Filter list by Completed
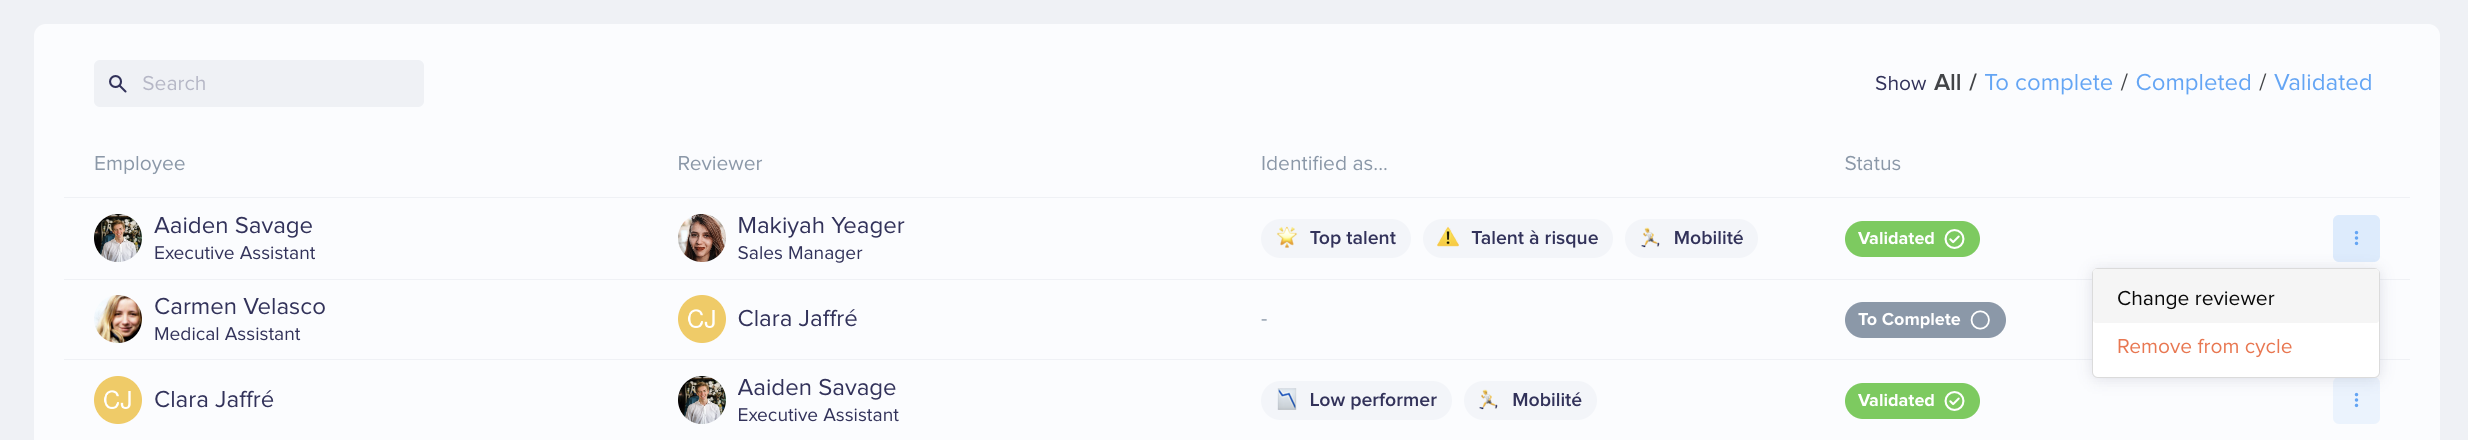2468x440 pixels. pyautogui.click(x=2193, y=83)
